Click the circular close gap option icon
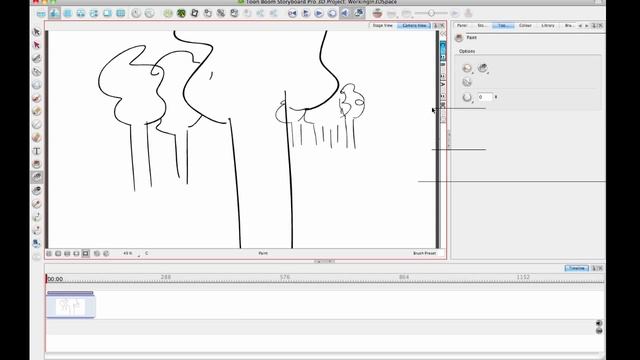 point(467,97)
